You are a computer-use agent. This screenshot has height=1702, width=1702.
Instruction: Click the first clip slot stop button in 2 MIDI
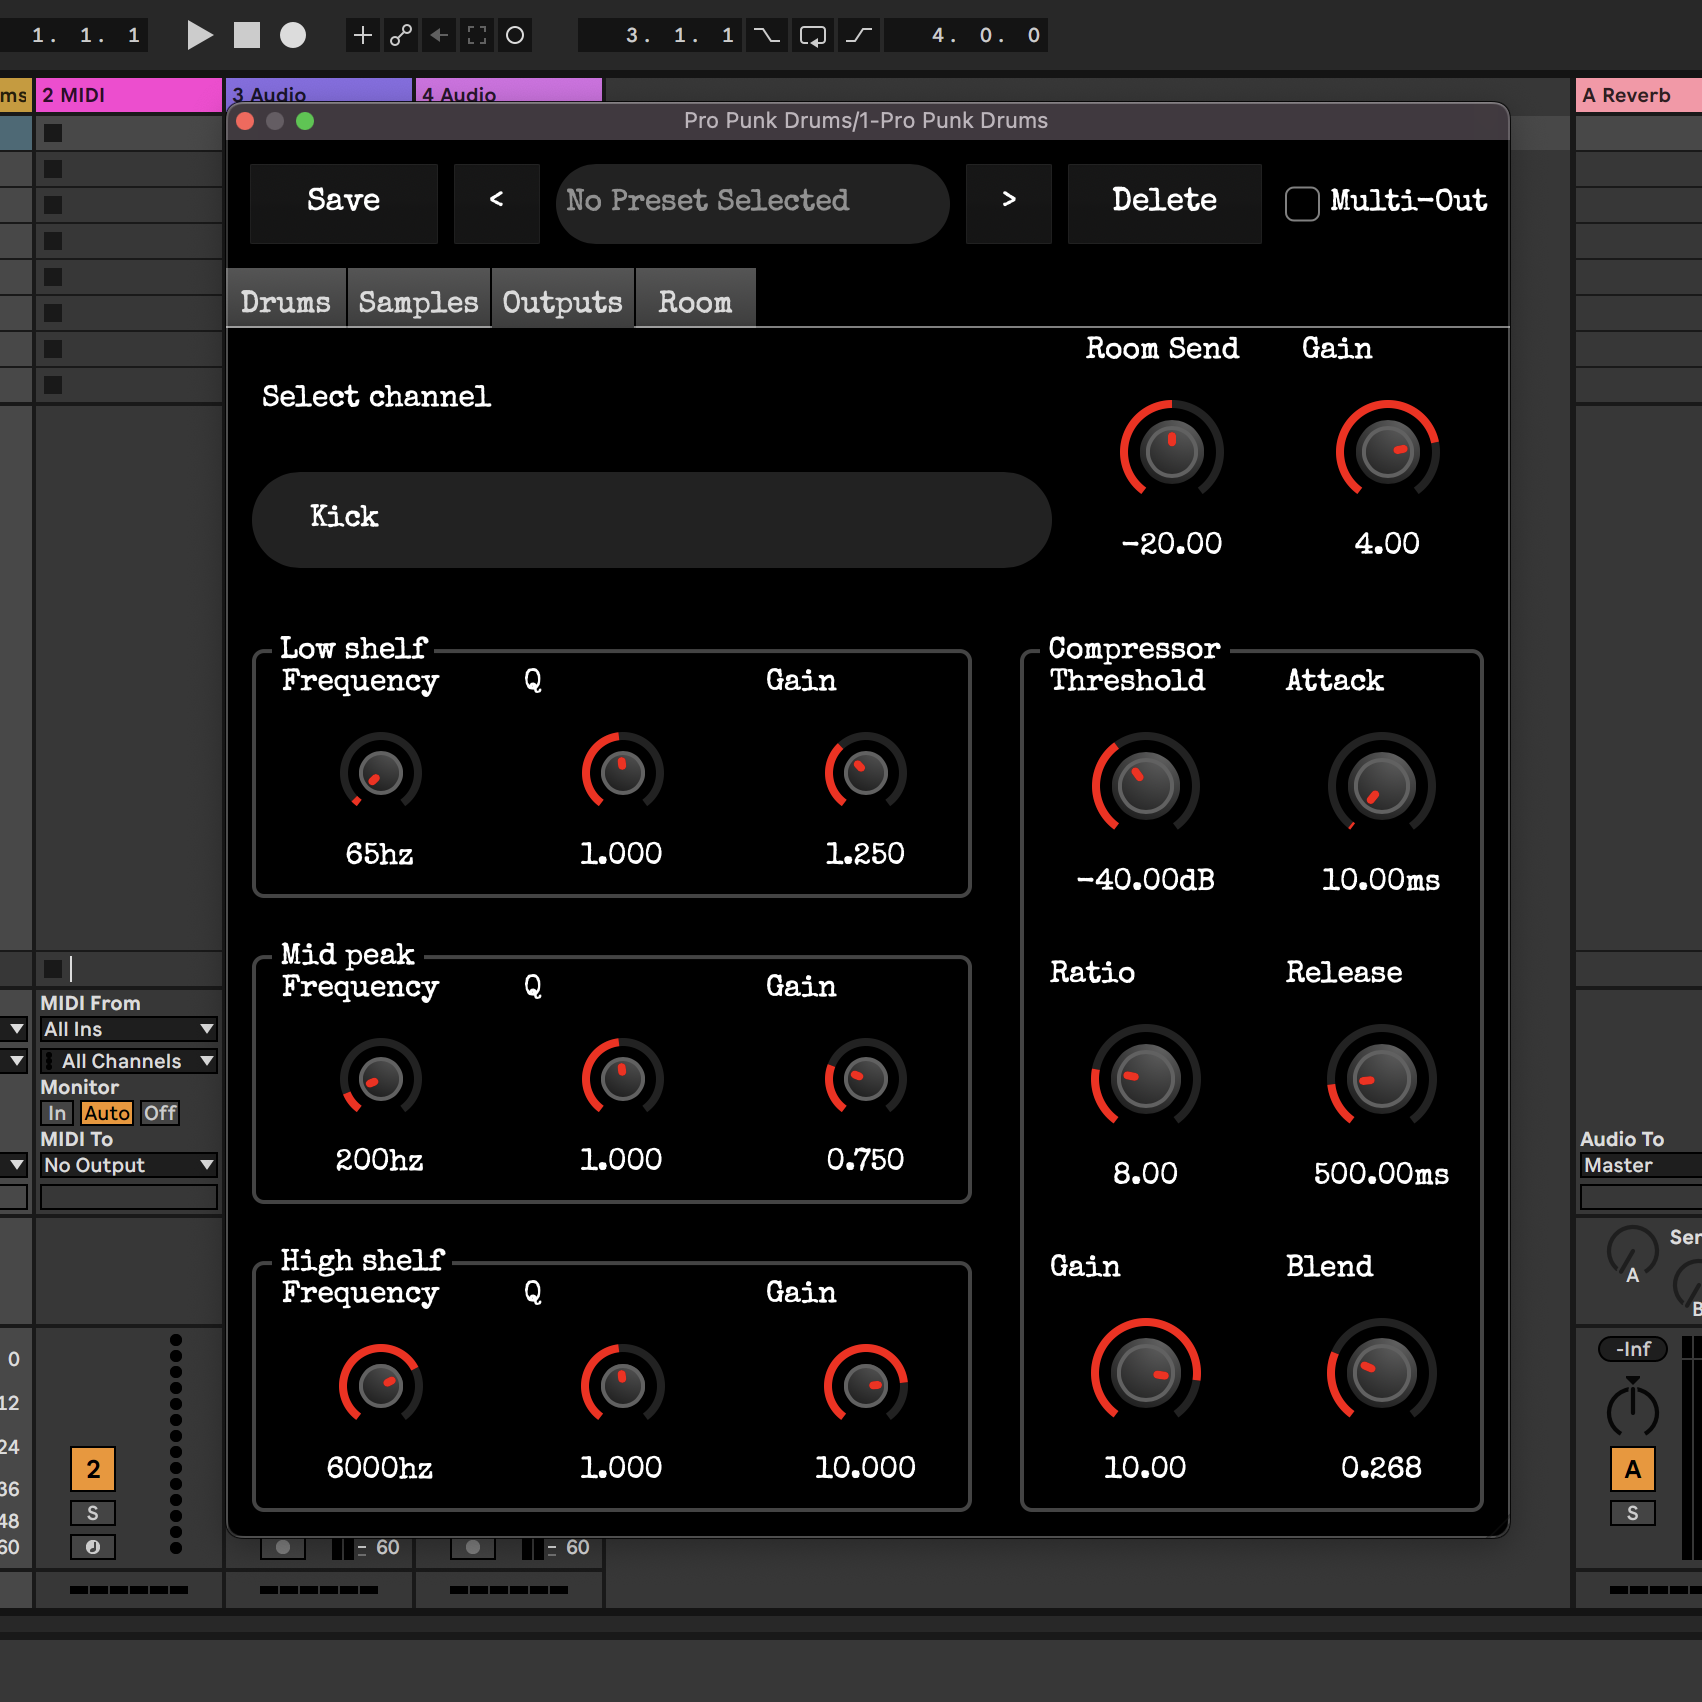53,133
